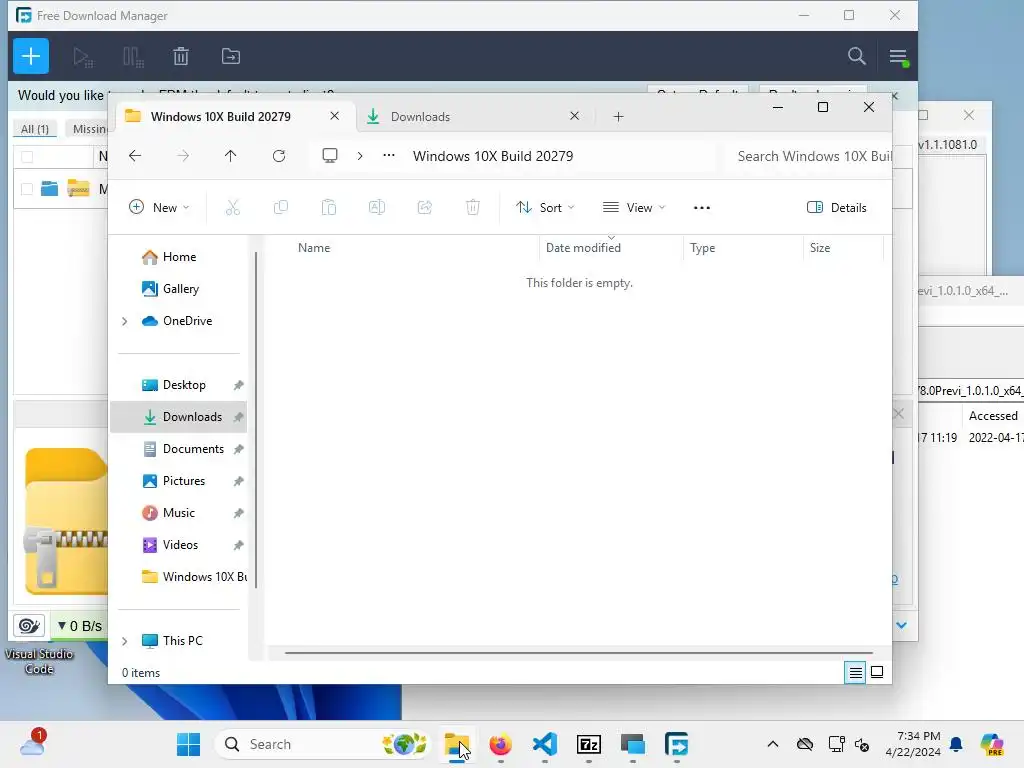The width and height of the screenshot is (1024, 768).
Task: Click the Delete trash icon in Explorer toolbar
Action: click(473, 208)
